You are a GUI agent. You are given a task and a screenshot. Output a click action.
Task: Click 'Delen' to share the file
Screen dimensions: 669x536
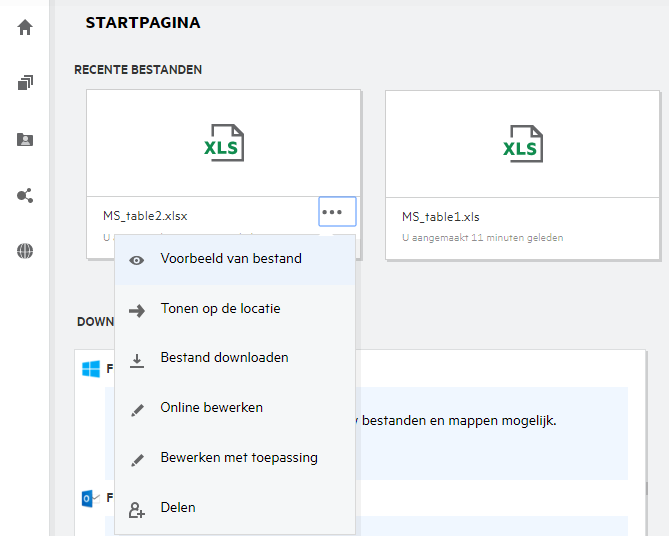click(178, 508)
